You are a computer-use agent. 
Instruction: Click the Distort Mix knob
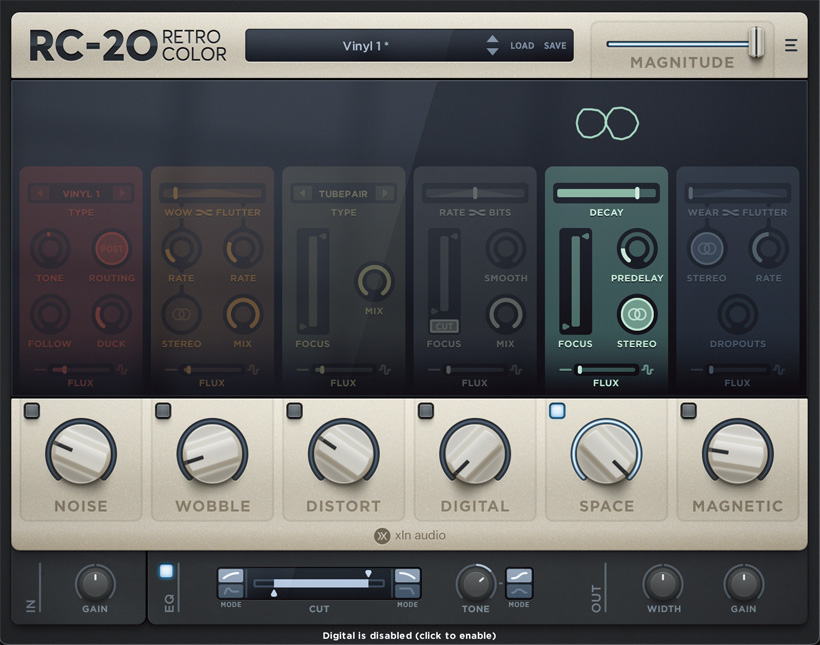(x=374, y=281)
